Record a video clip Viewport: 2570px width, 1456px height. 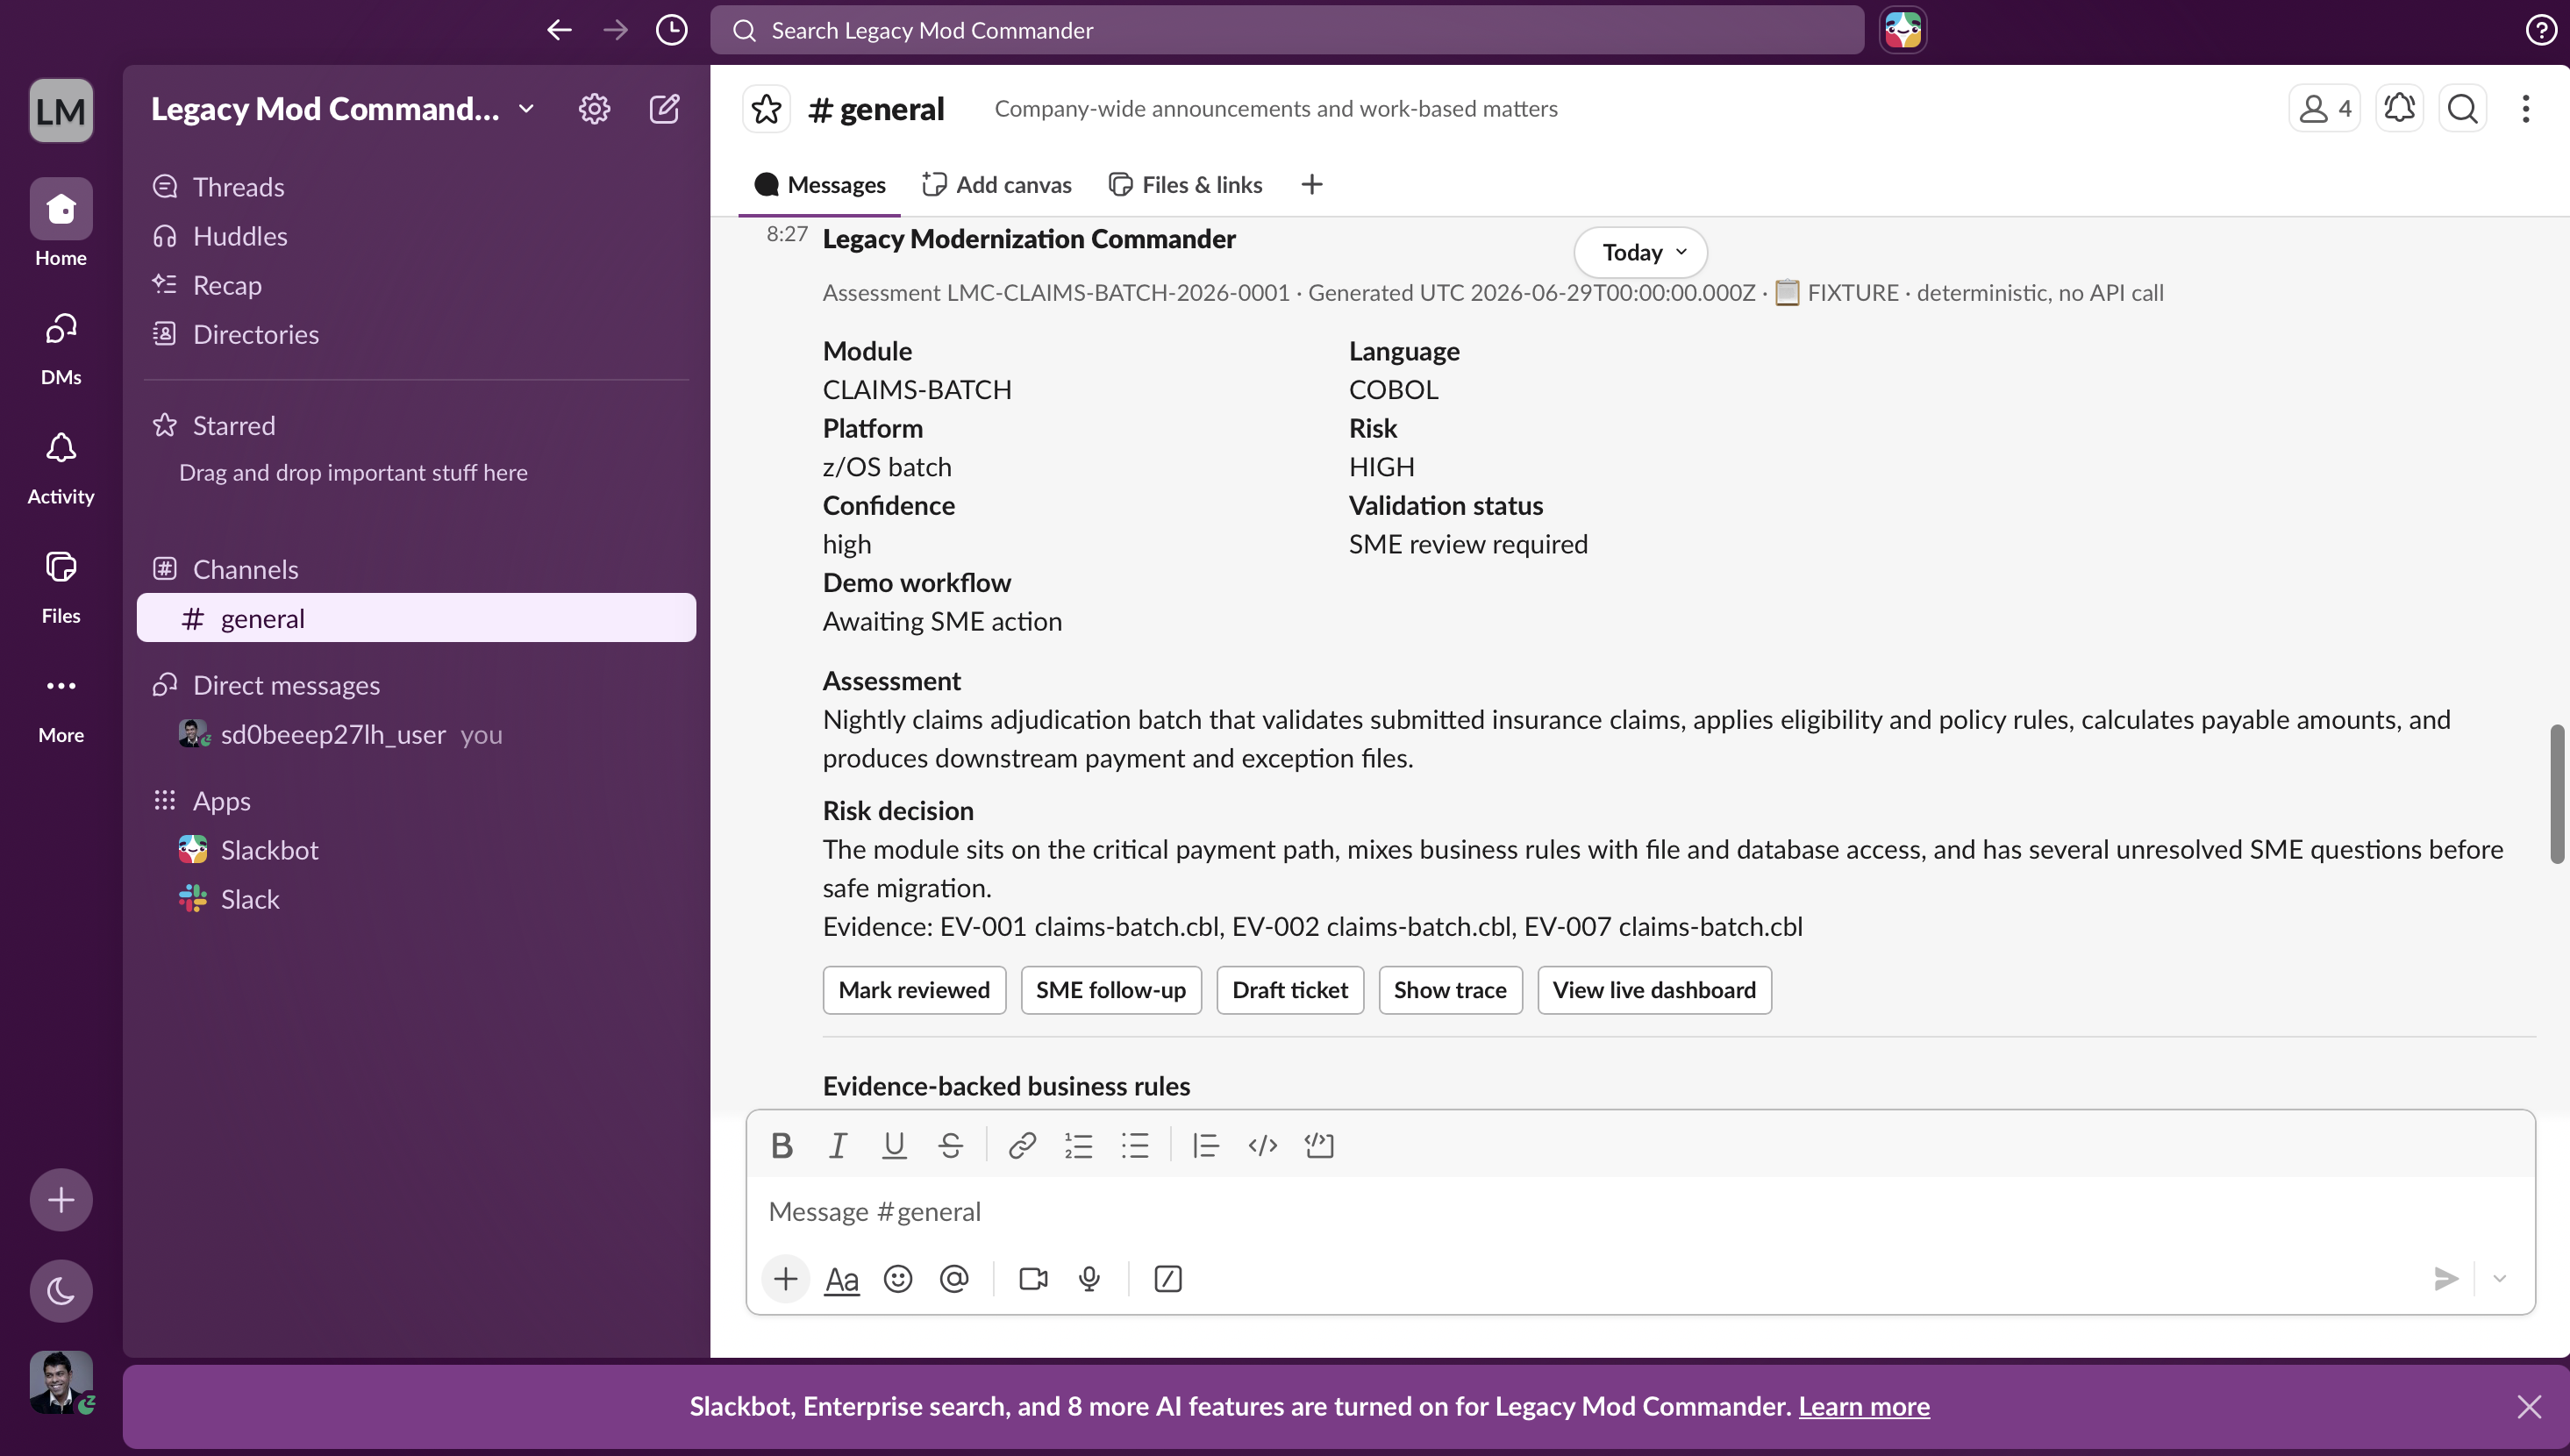click(1033, 1279)
